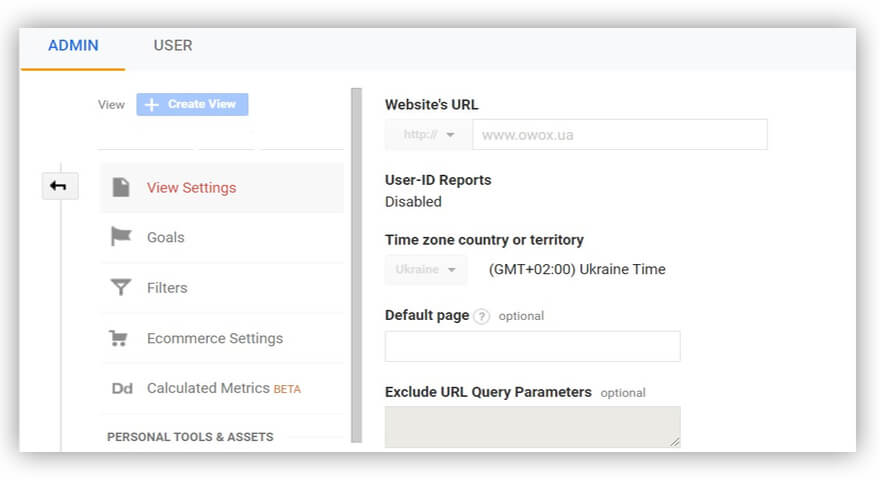Screen dimensions: 880x480
Task: Click the Ecommerce Settings cart icon
Action: click(x=119, y=338)
